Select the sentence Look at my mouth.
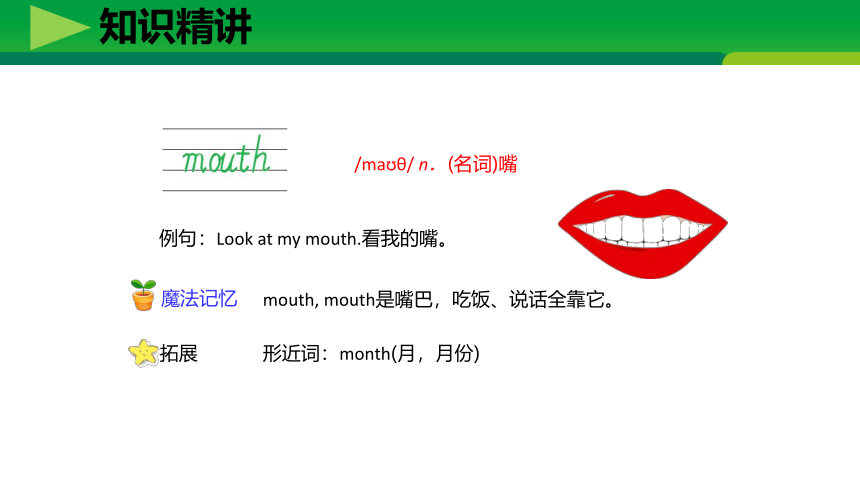The image size is (860, 484). pyautogui.click(x=288, y=239)
